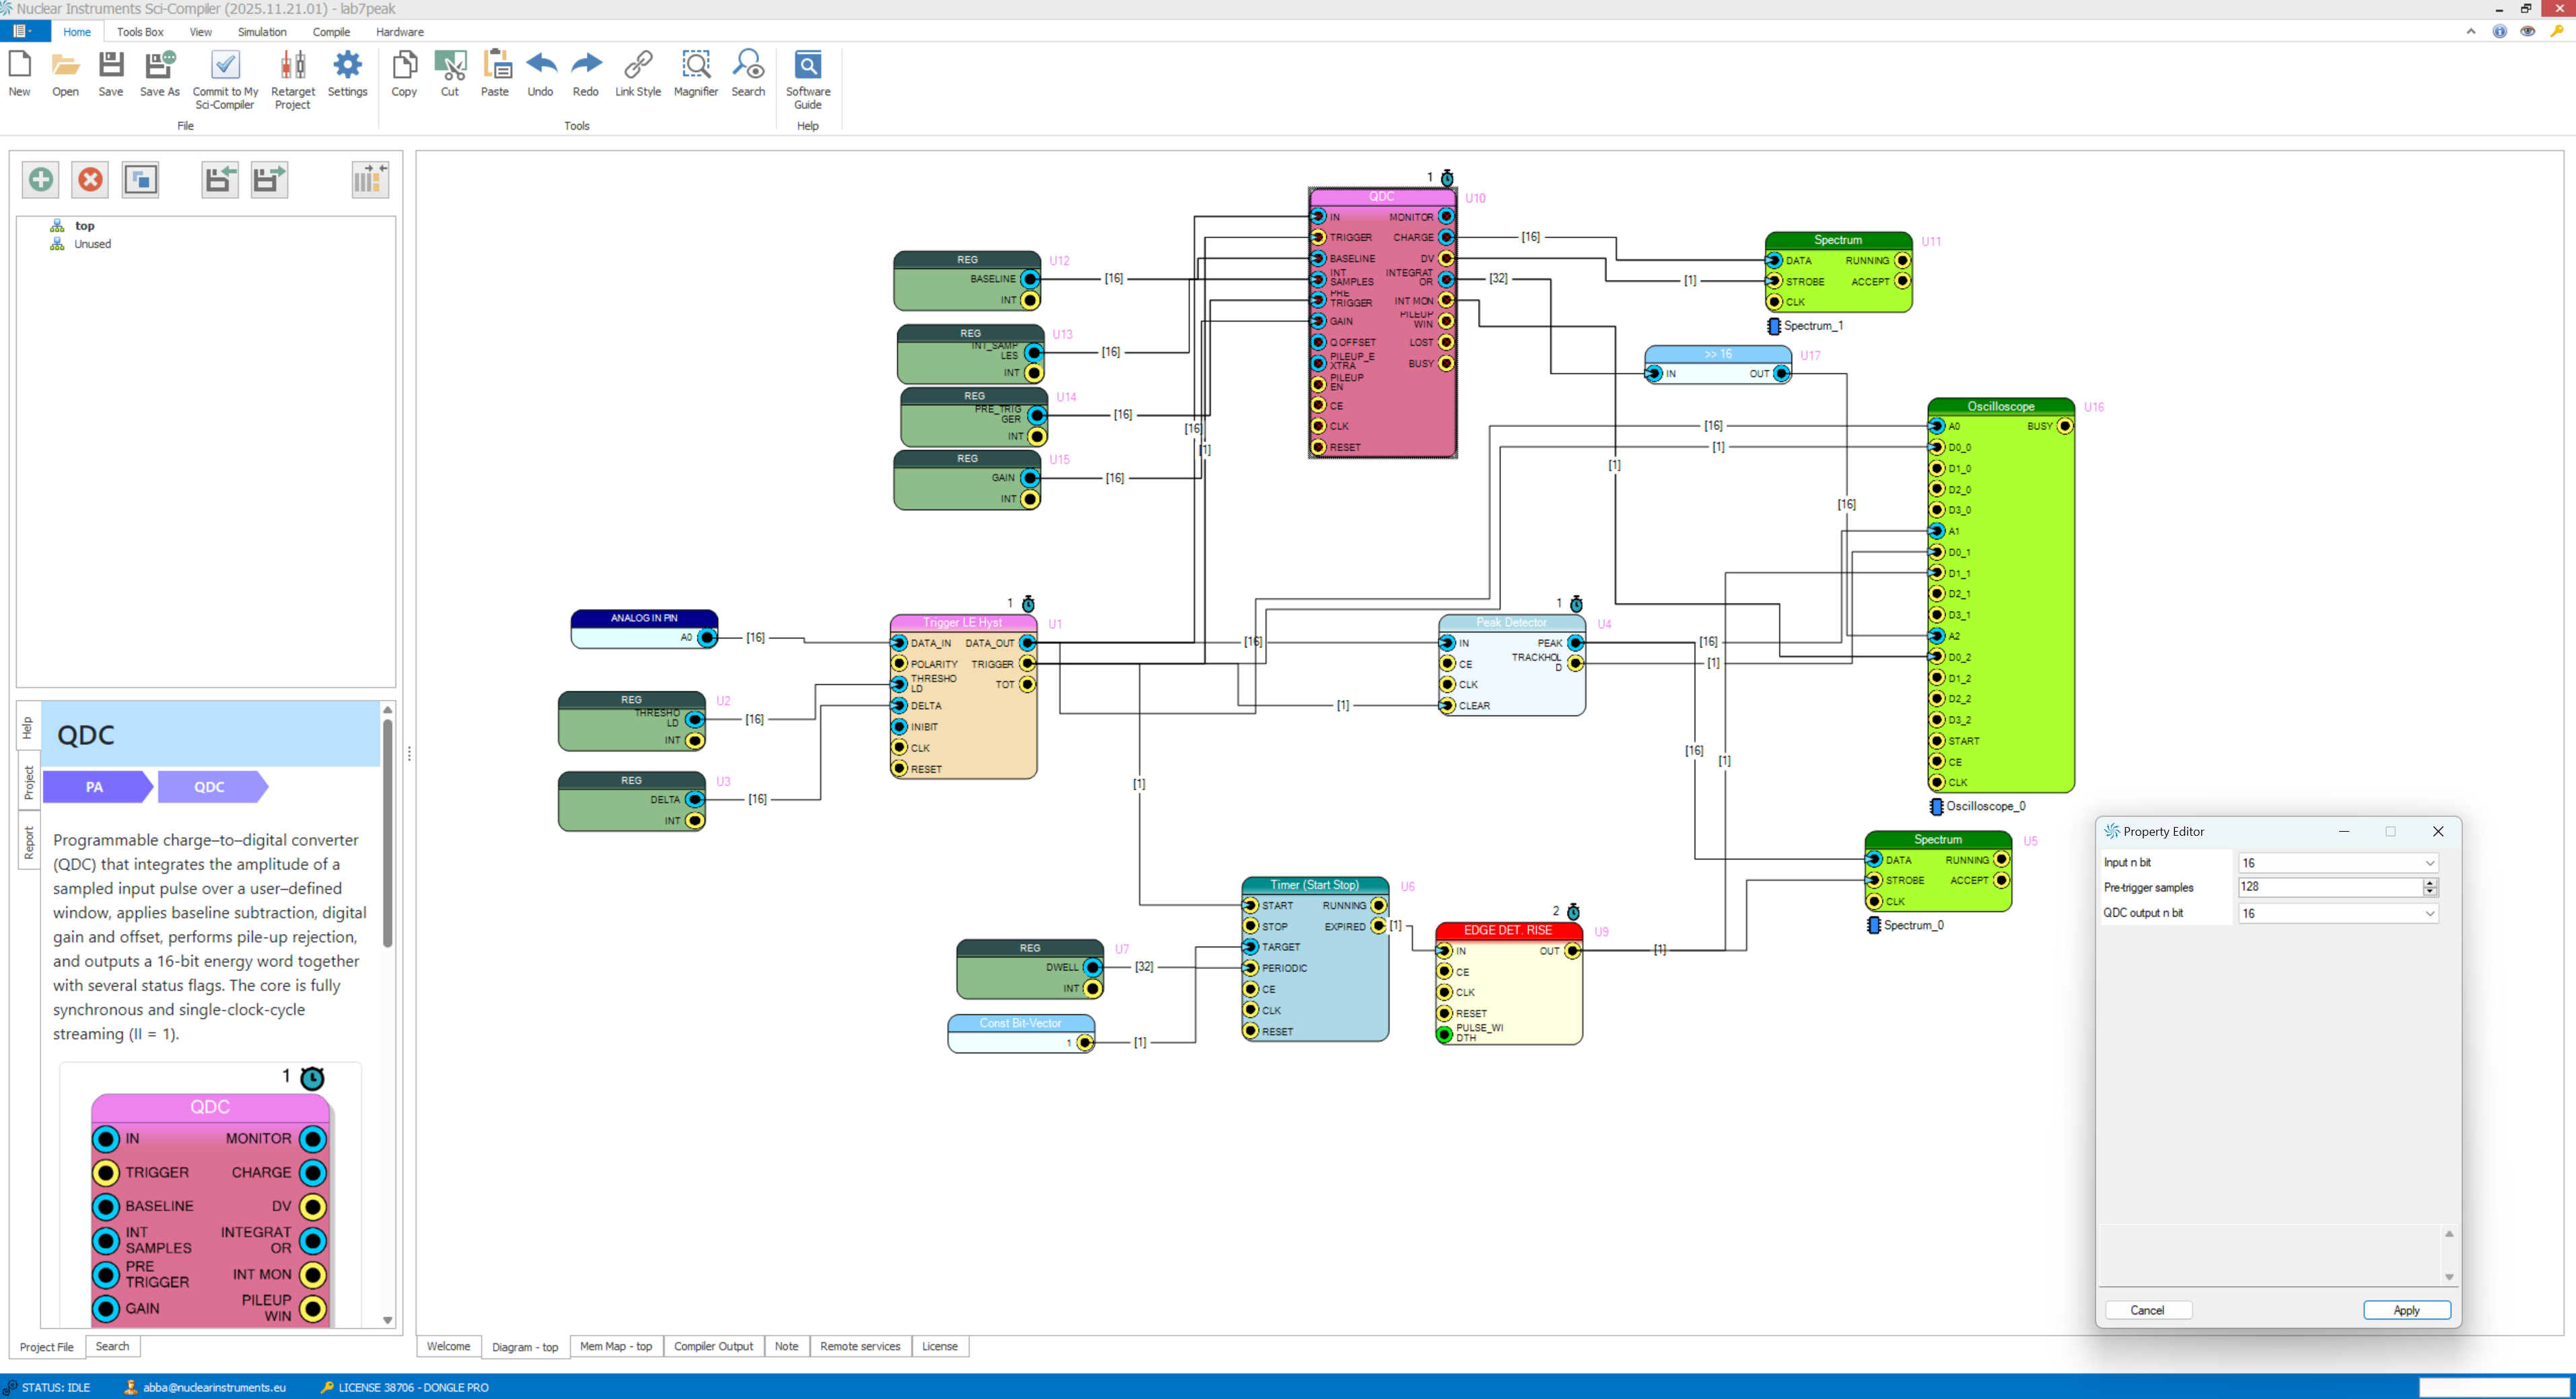The height and width of the screenshot is (1399, 2576).
Task: Click the export diagram icon in the project panel
Action: pos(269,180)
